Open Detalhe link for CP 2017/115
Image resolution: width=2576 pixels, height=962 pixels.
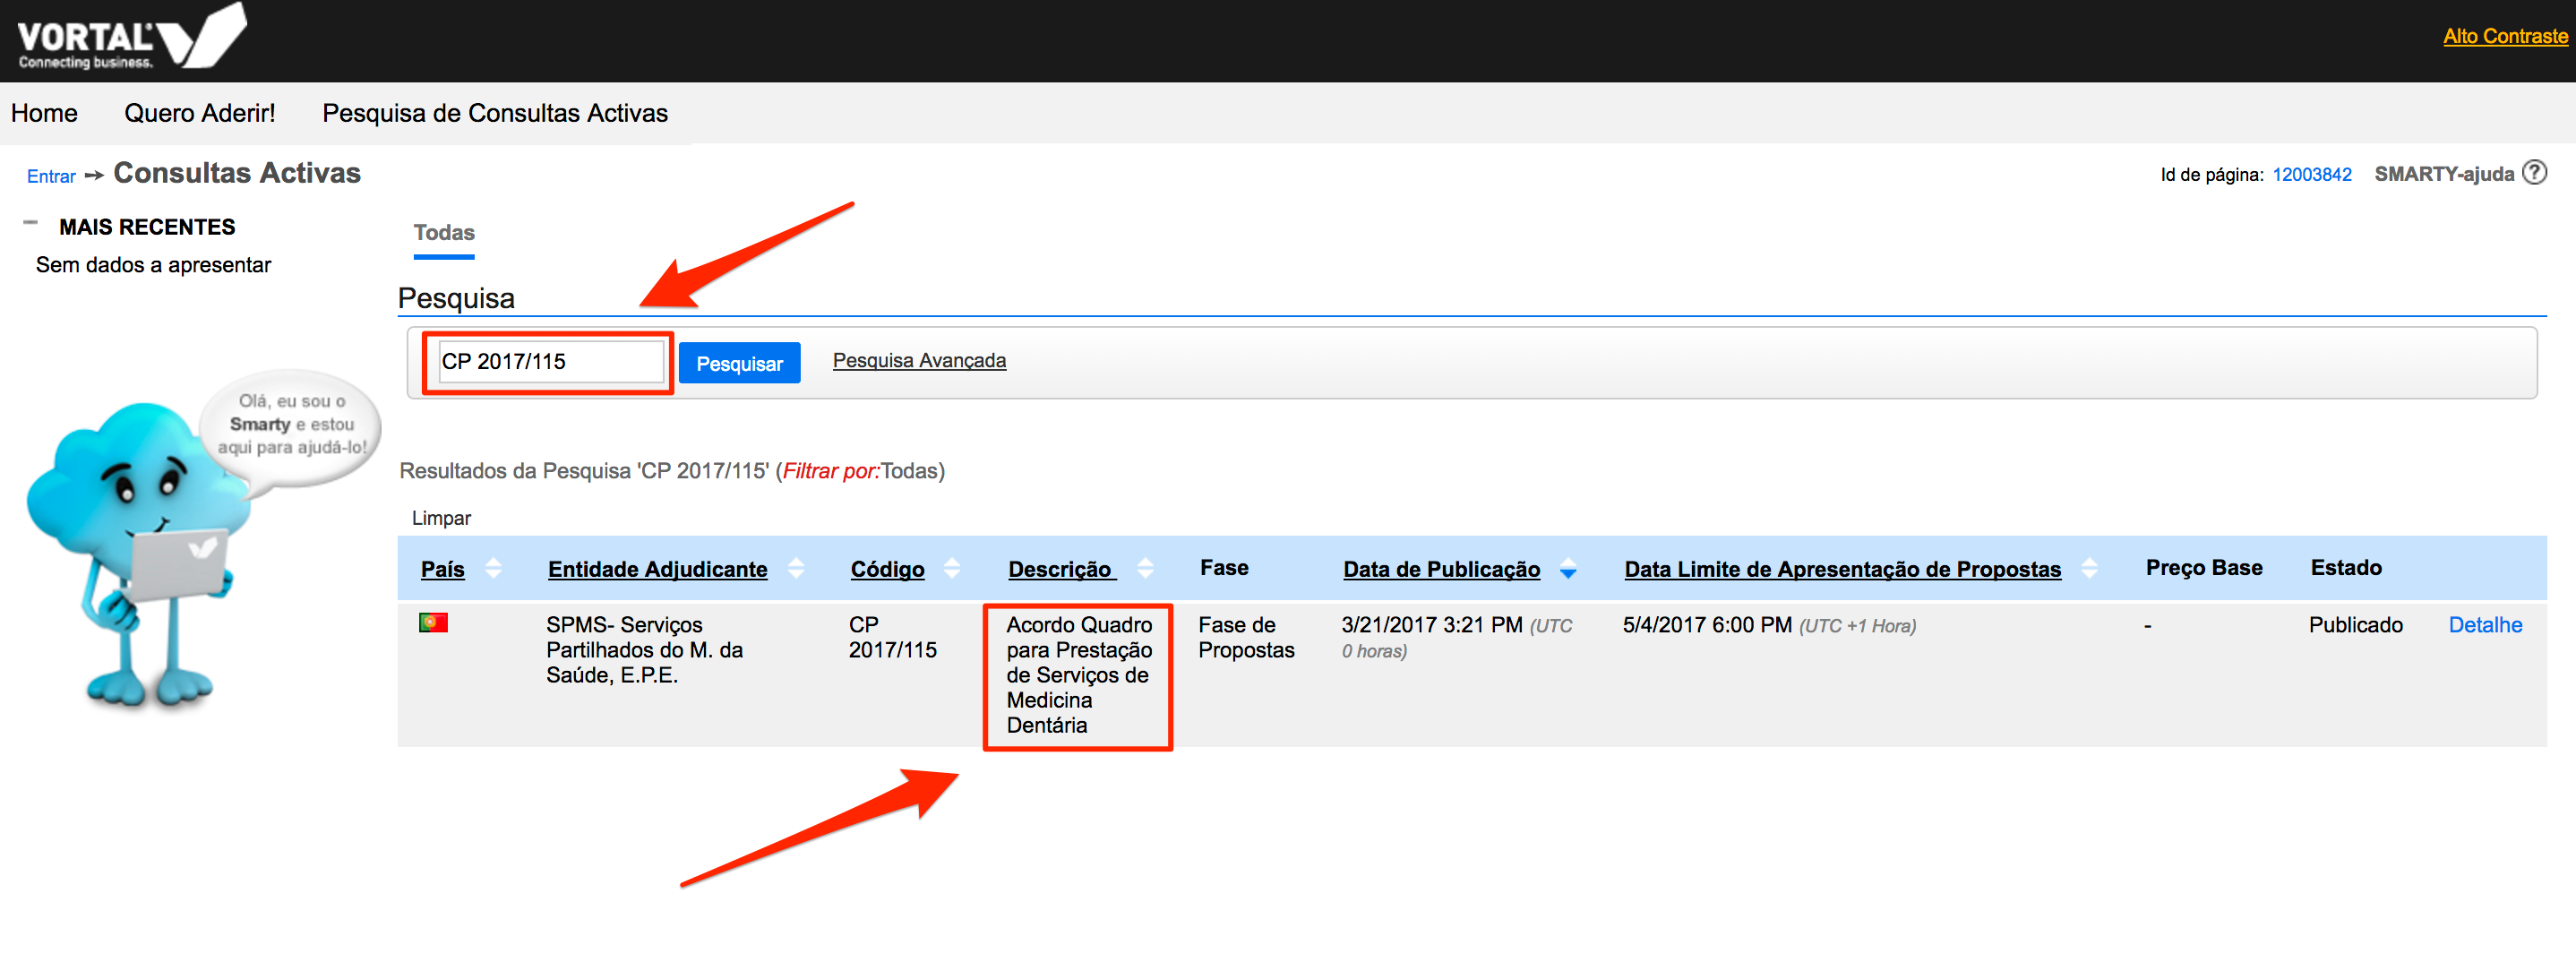(x=2484, y=625)
